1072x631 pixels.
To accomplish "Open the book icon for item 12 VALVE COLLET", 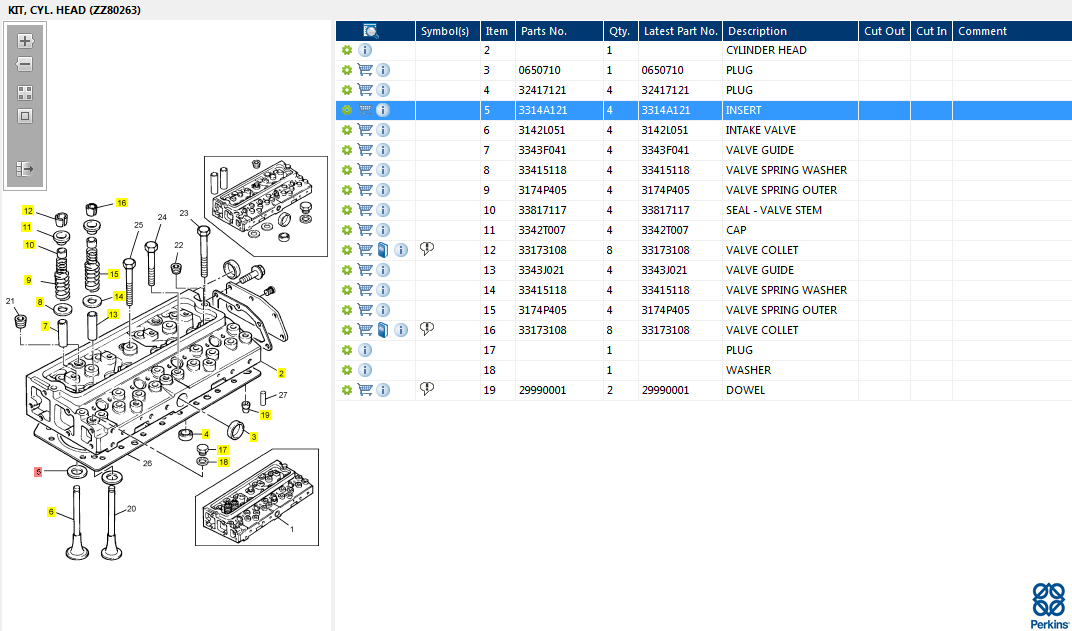I will click(383, 250).
